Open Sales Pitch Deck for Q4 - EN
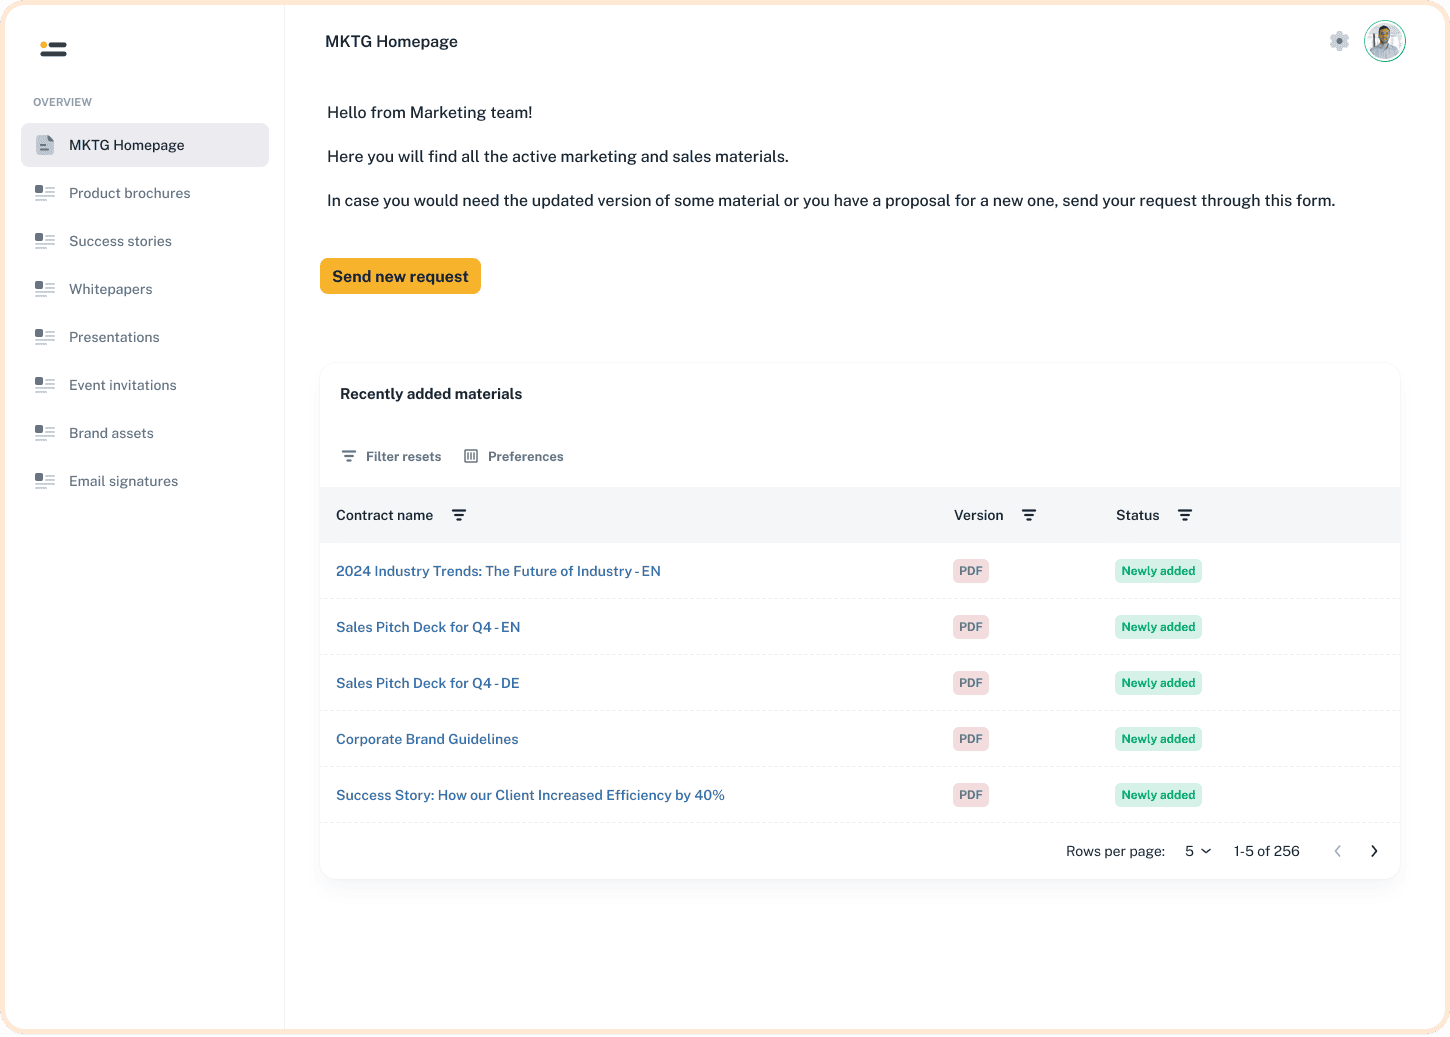Image resolution: width=1450 pixels, height=1037 pixels. [x=428, y=627]
